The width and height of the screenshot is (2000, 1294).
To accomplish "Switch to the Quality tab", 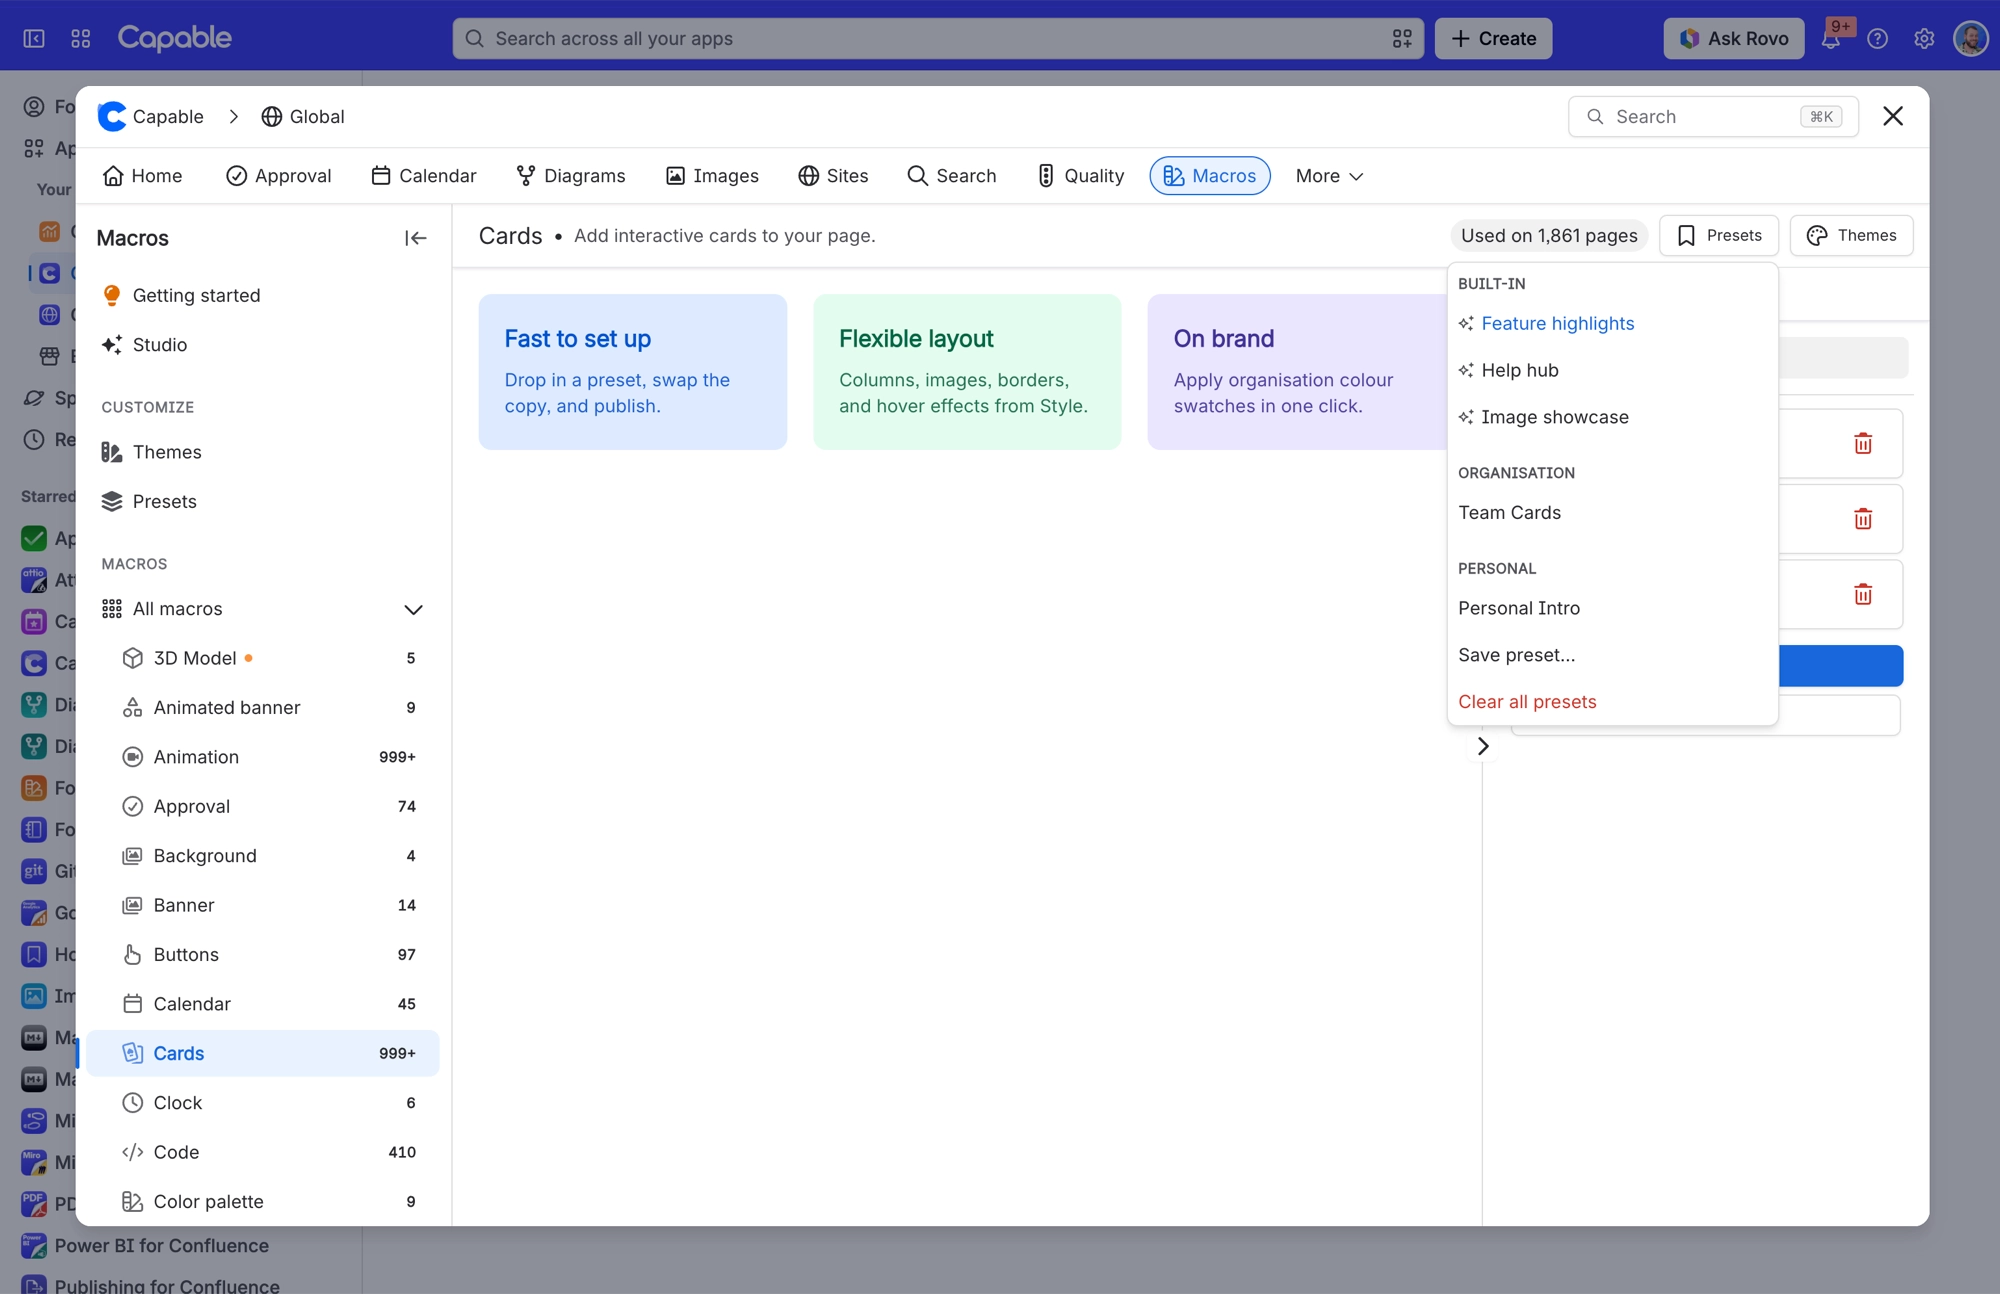I will pos(1081,176).
